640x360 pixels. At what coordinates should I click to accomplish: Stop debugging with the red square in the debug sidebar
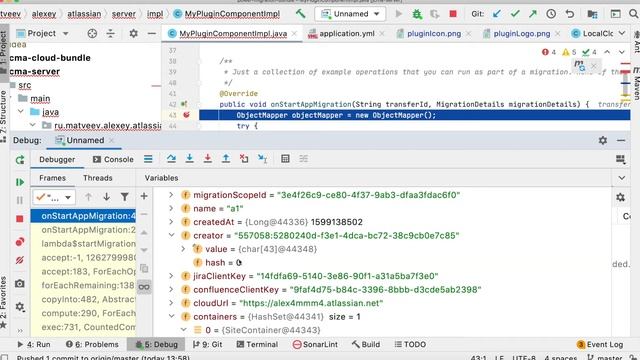pyautogui.click(x=20, y=219)
